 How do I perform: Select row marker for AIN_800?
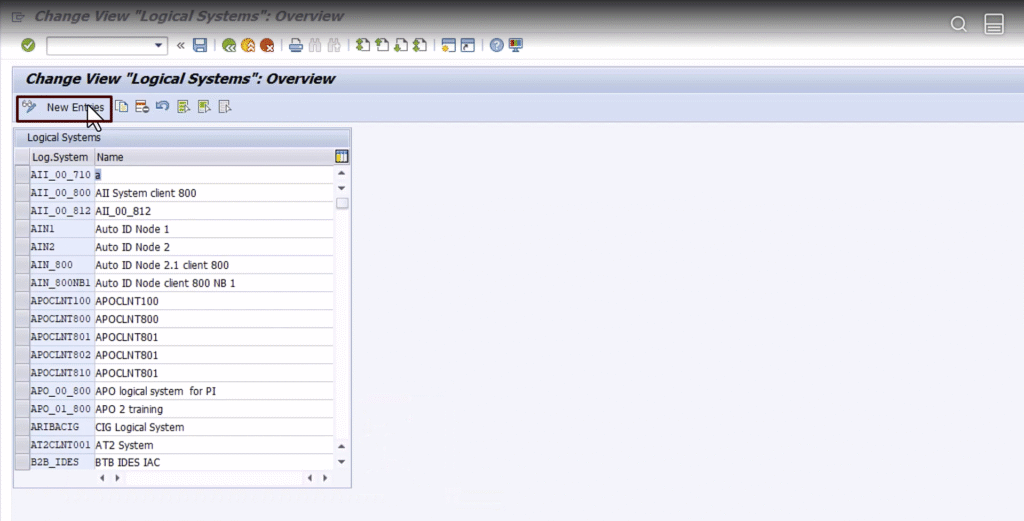tap(22, 265)
